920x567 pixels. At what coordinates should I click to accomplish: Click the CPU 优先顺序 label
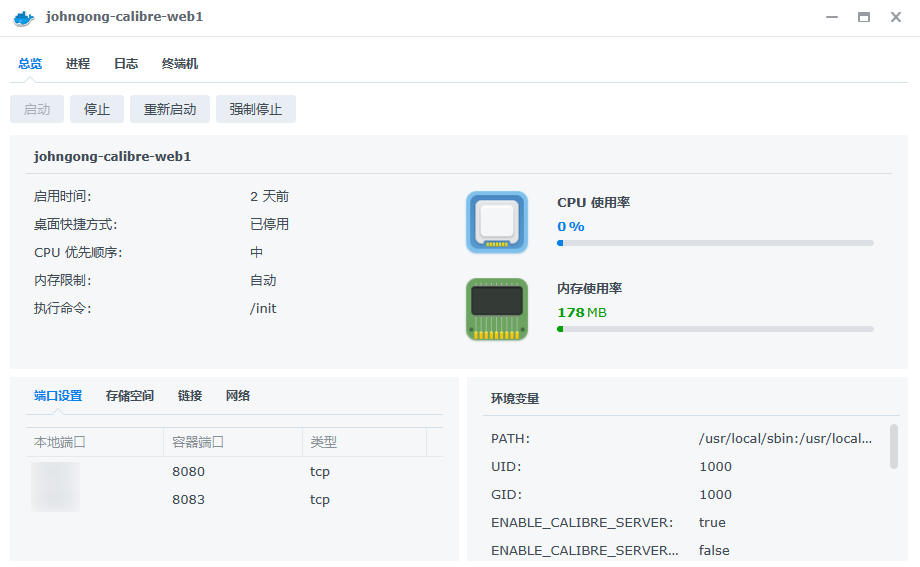[78, 252]
